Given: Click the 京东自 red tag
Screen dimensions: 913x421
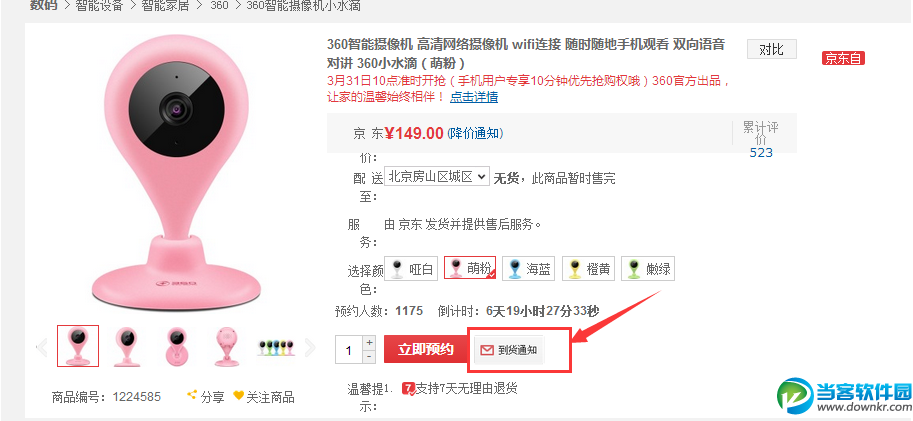Looking at the screenshot, I should point(843,58).
